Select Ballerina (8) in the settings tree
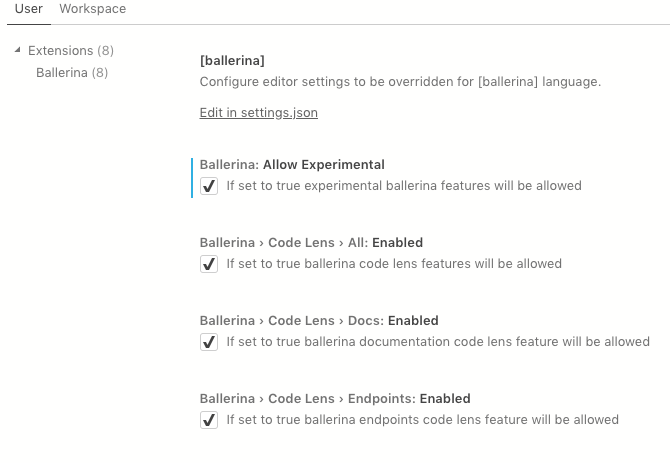The height and width of the screenshot is (463, 670). pyautogui.click(x=72, y=72)
